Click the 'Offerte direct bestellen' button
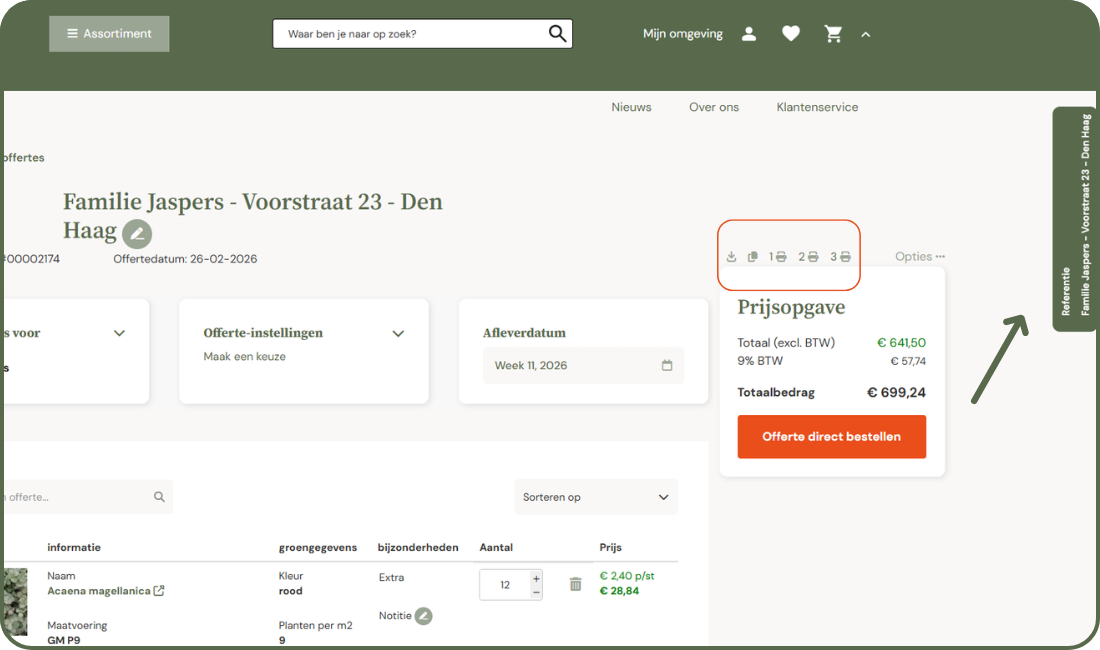 pyautogui.click(x=831, y=437)
